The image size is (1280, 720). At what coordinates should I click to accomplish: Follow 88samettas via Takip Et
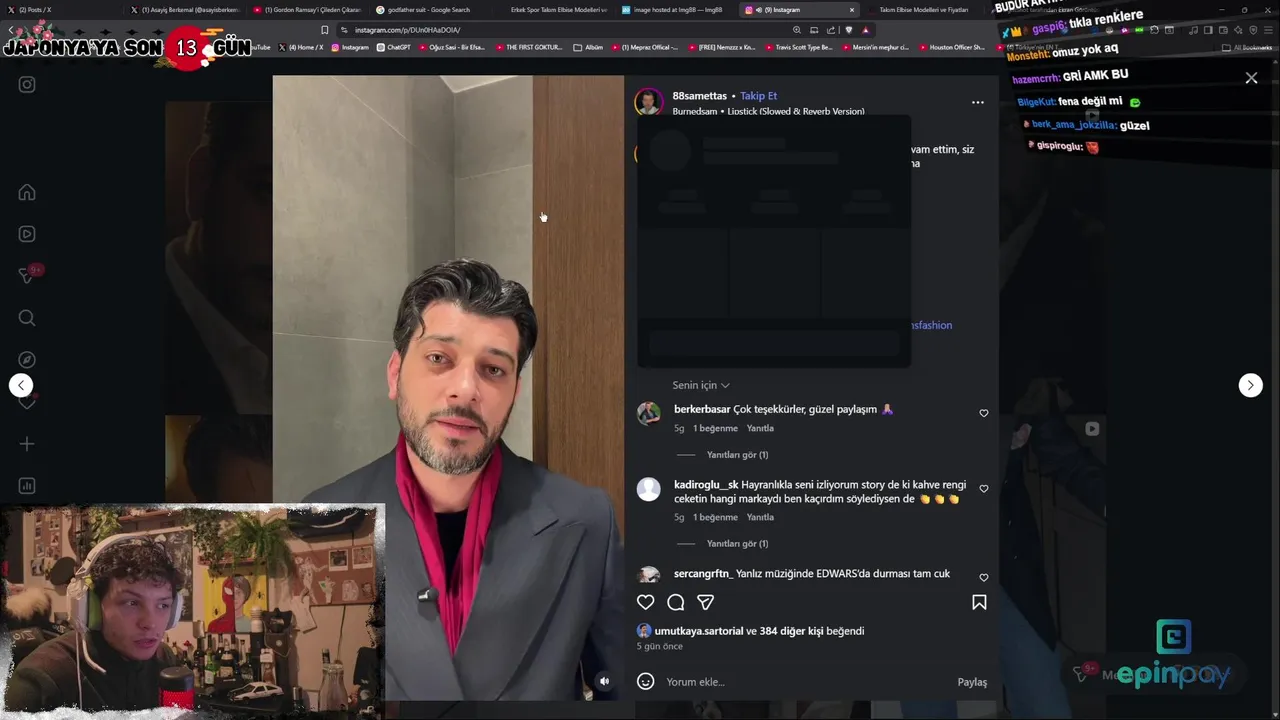coord(758,96)
